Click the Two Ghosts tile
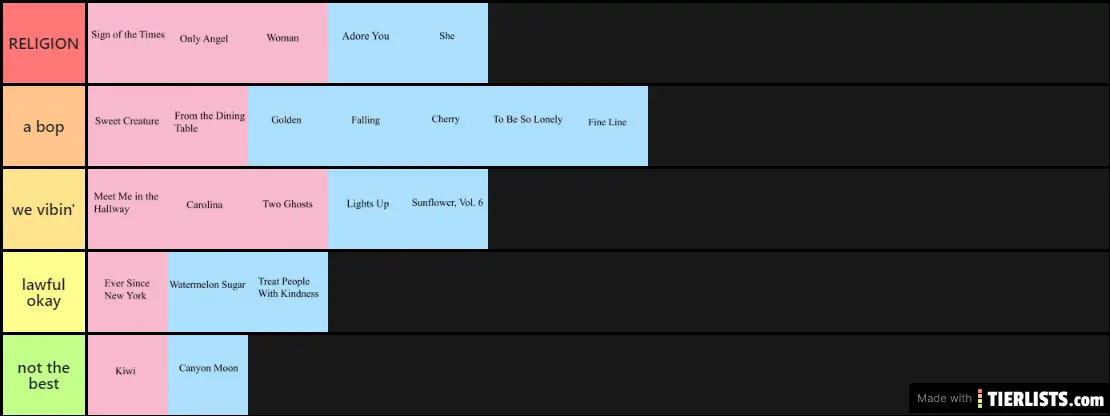Image resolution: width=1110 pixels, height=416 pixels. pyautogui.click(x=288, y=209)
